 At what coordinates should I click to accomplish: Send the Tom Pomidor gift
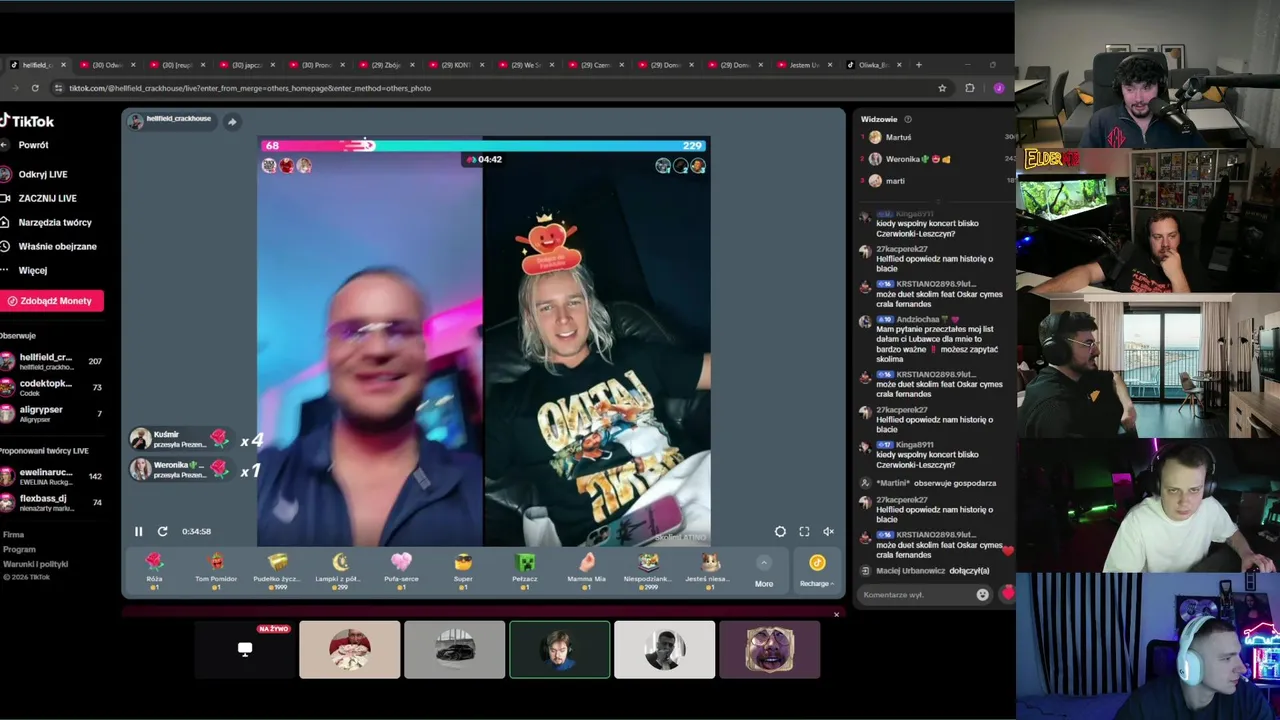coord(216,570)
